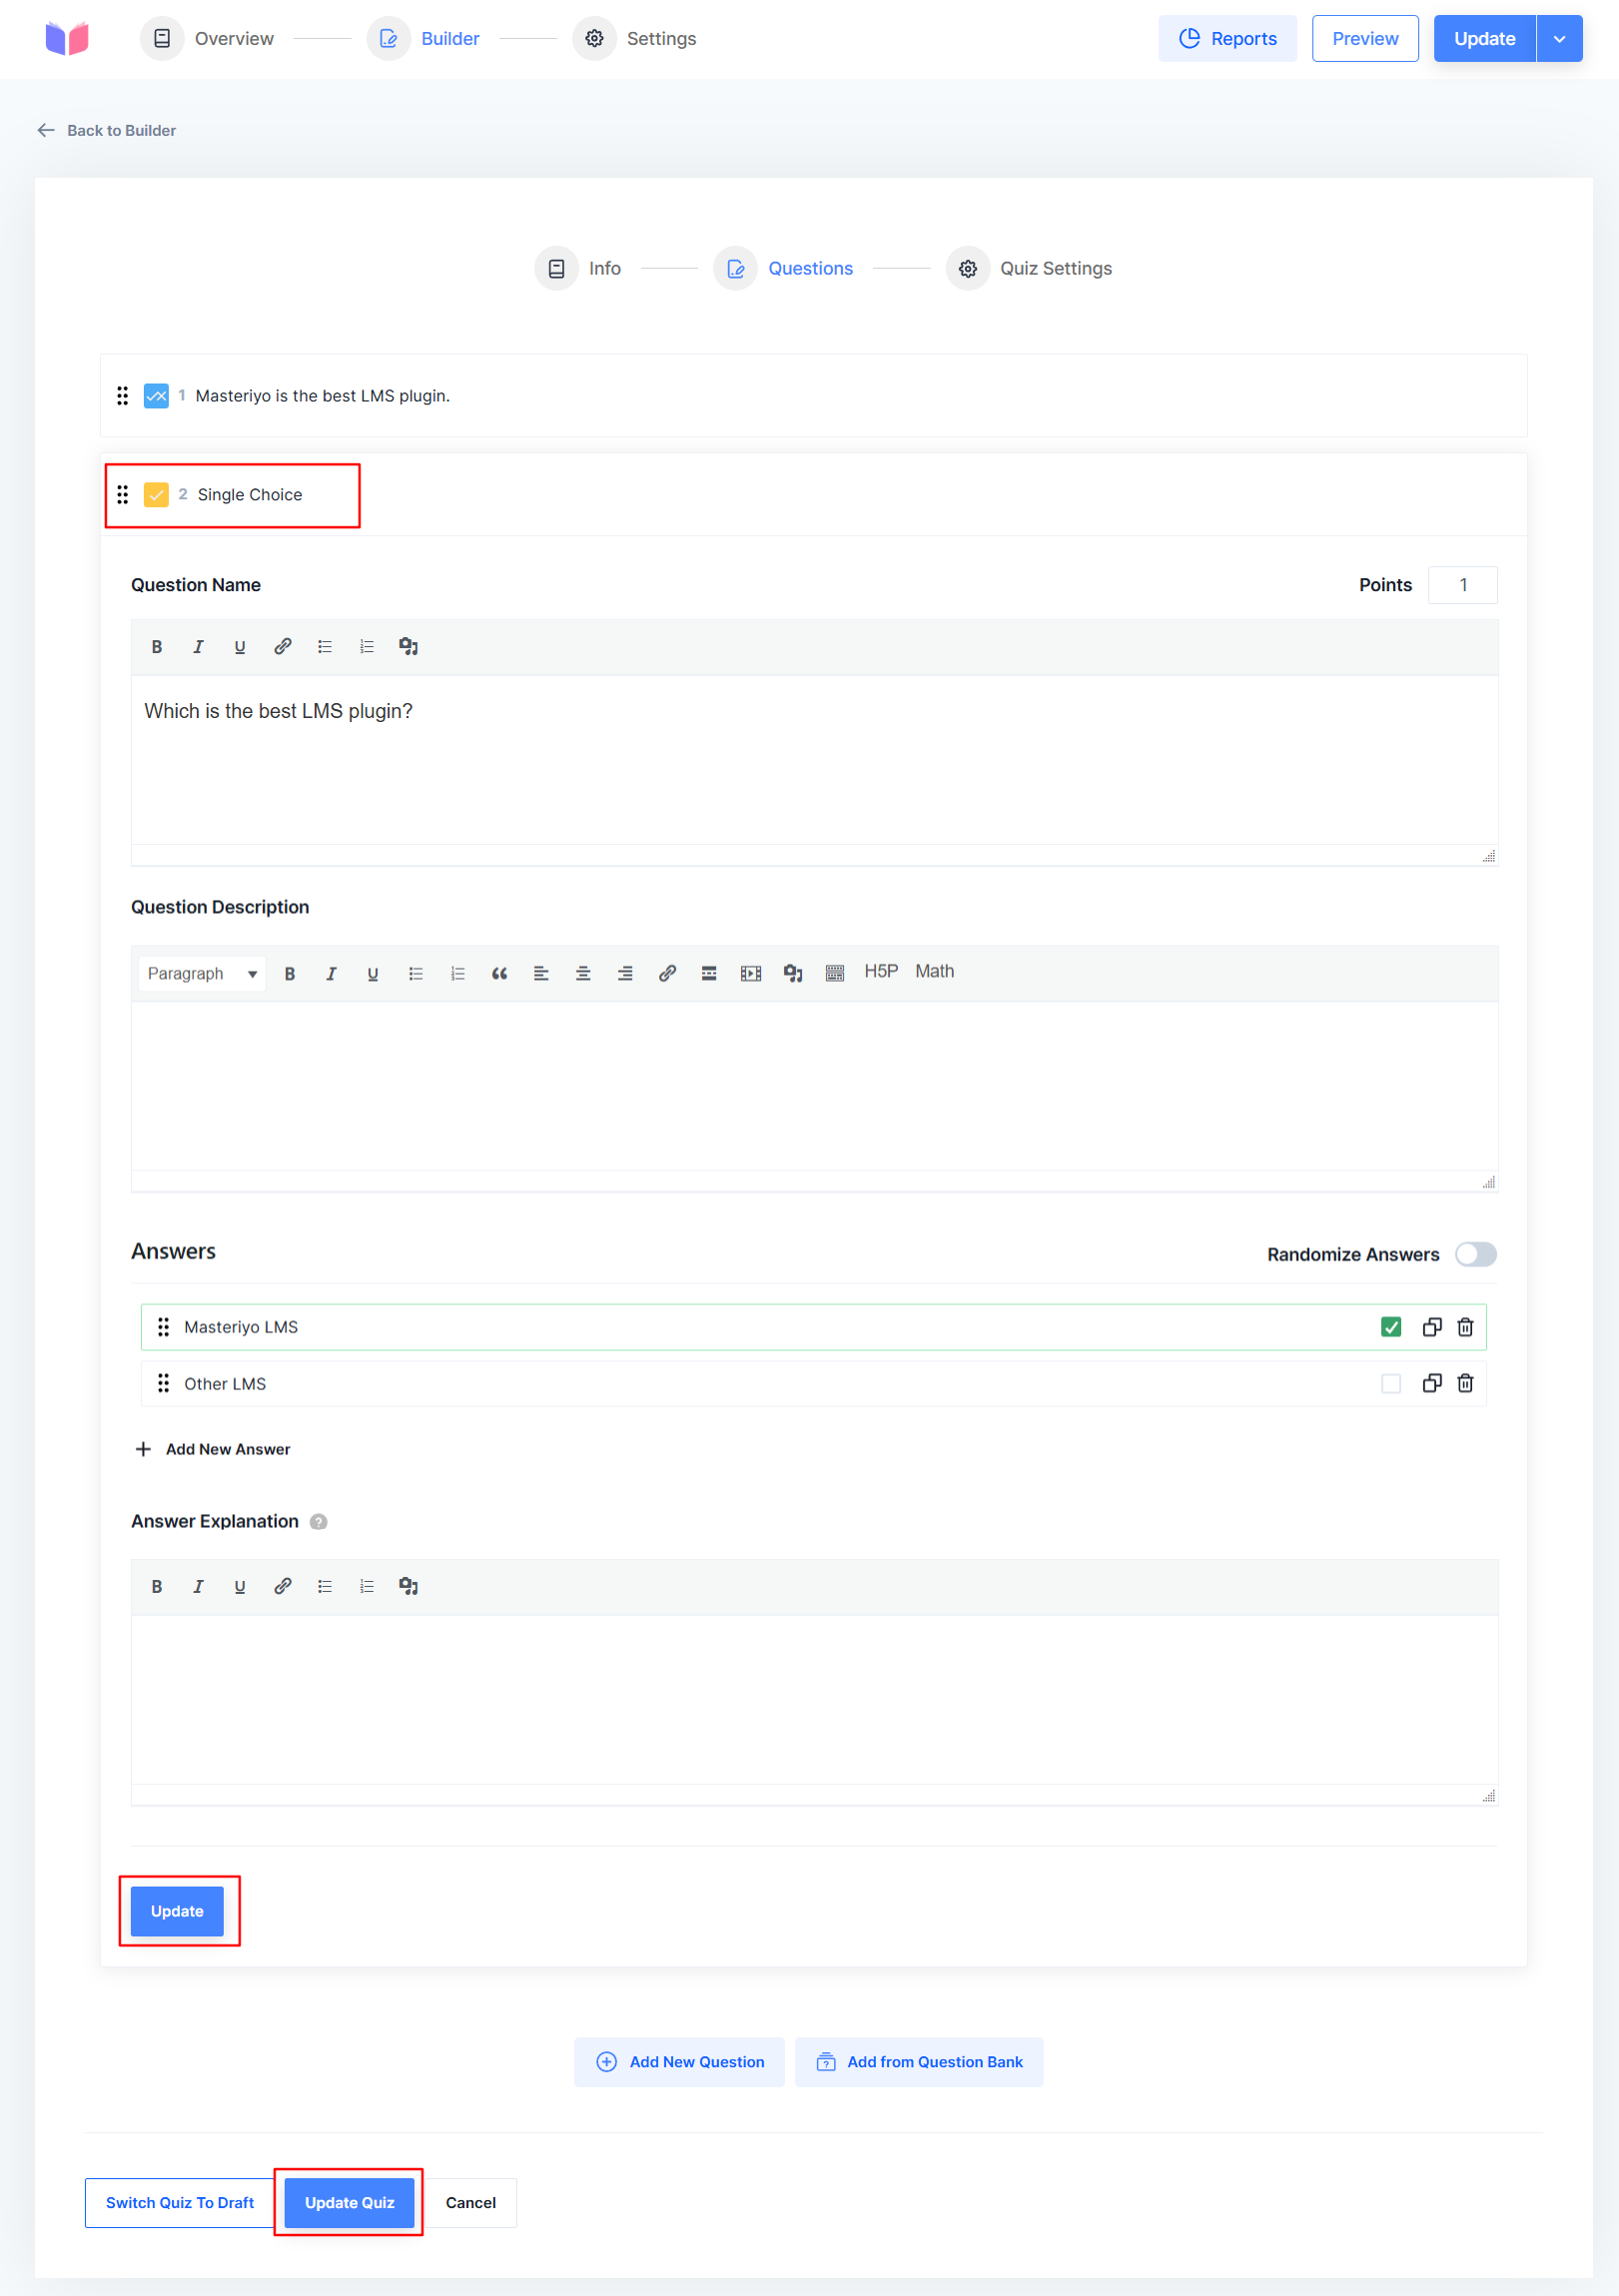The image size is (1619, 2296).
Task: Toggle toolbar icon in Question Description editor
Action: (835, 973)
